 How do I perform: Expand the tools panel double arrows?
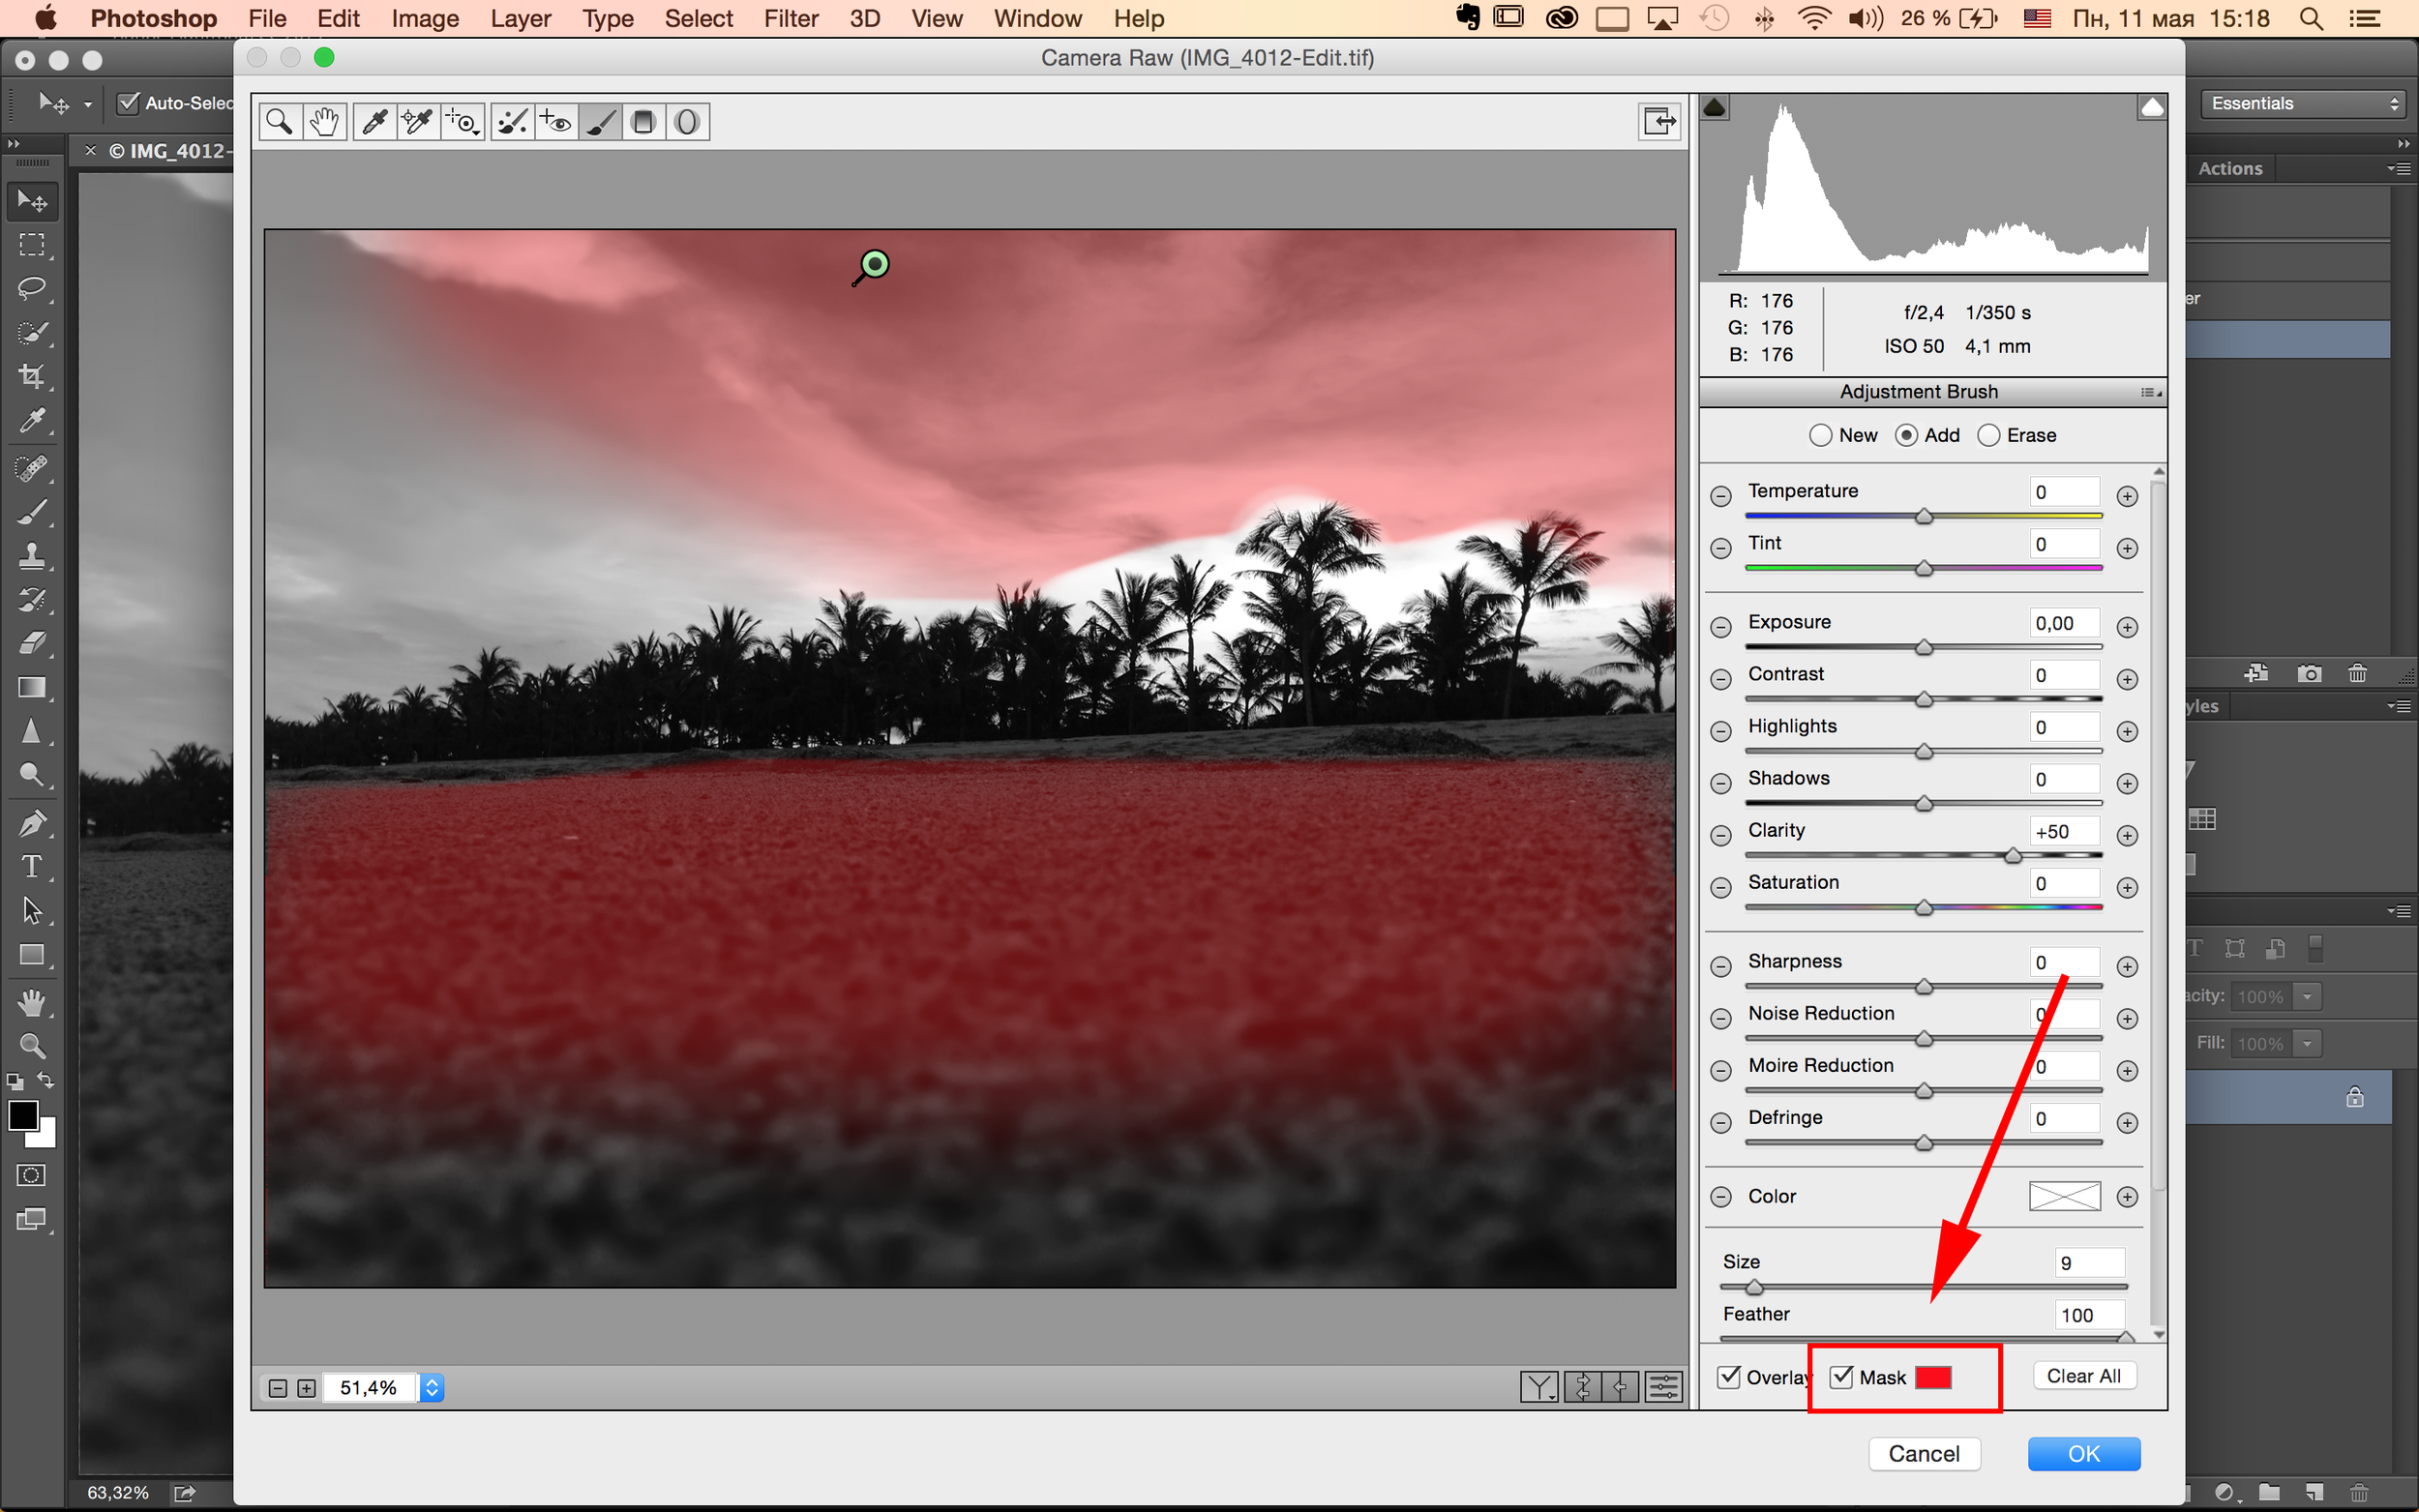(14, 144)
